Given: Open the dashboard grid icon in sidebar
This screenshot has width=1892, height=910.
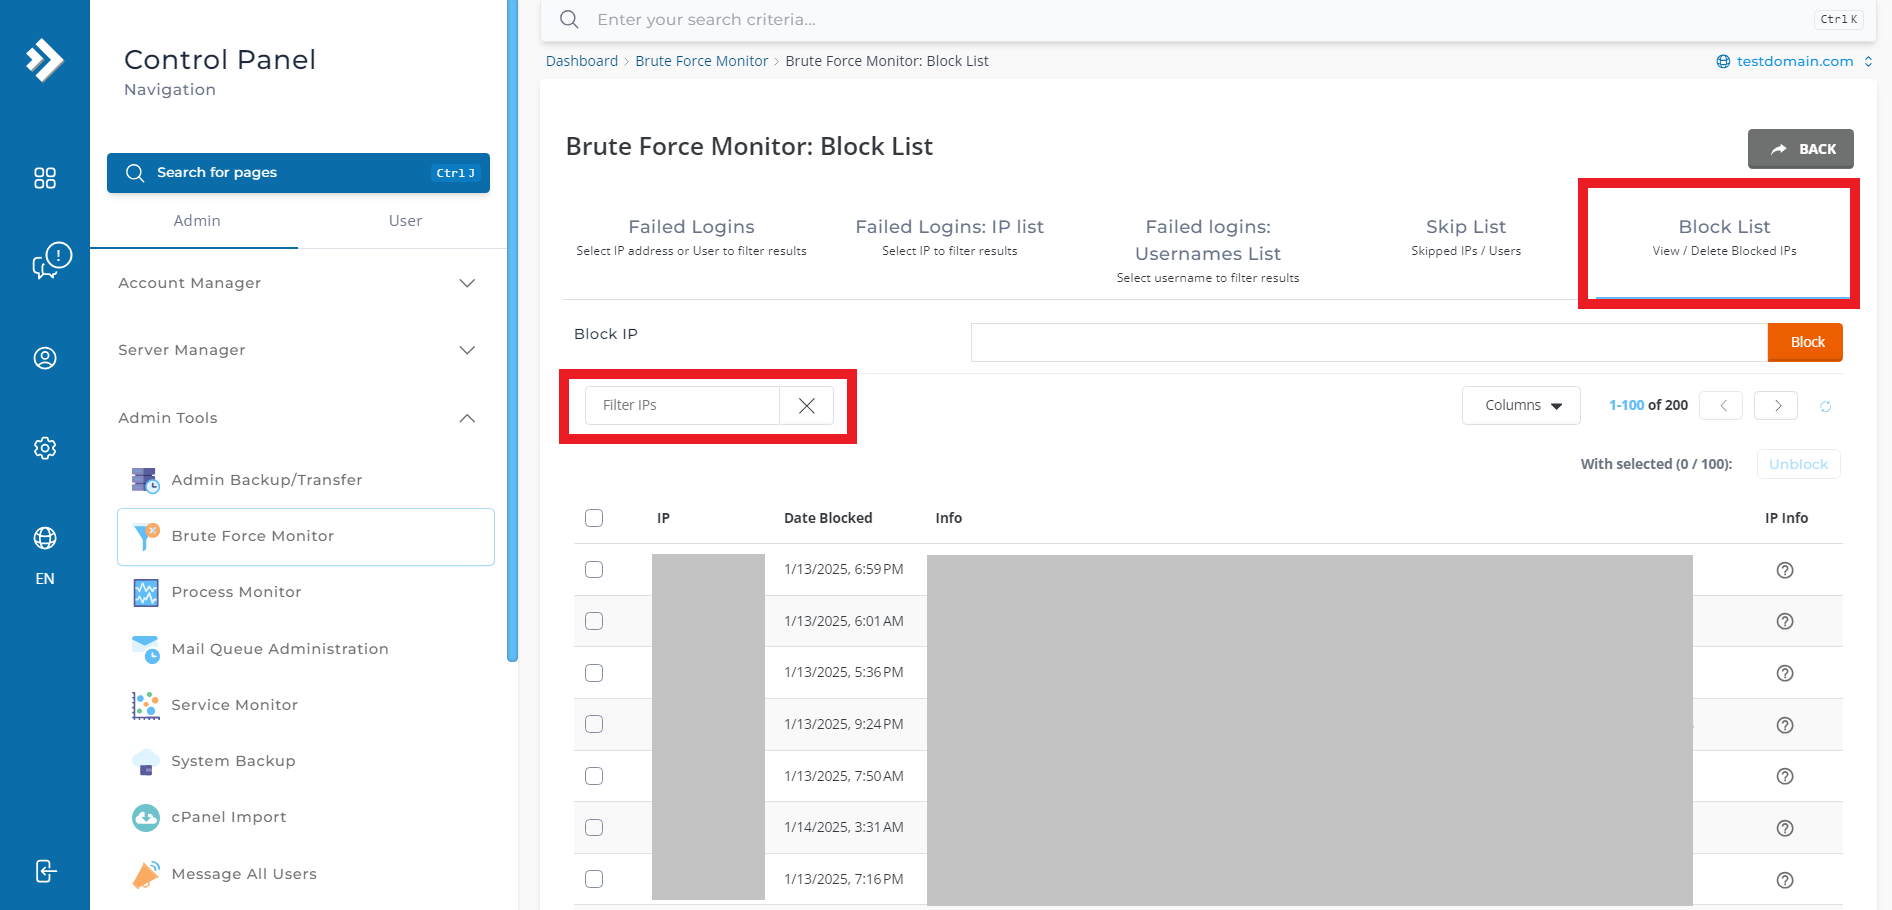Looking at the screenshot, I should pos(45,178).
